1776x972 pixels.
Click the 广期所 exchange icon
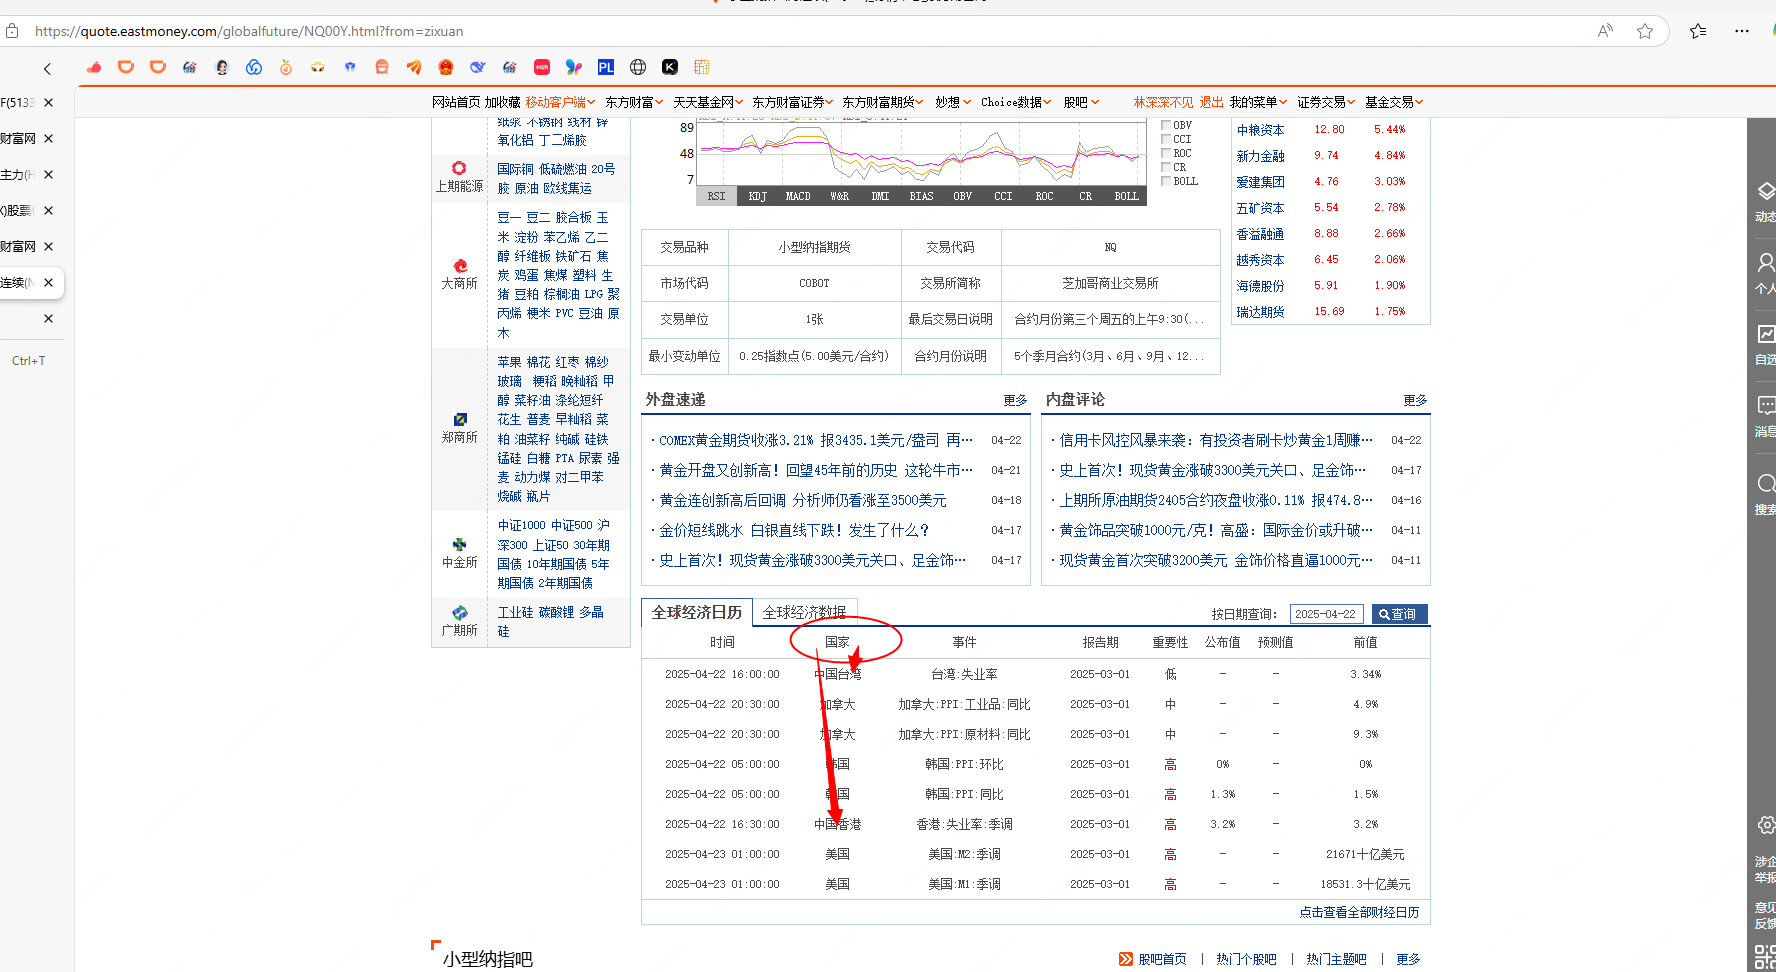coord(460,613)
